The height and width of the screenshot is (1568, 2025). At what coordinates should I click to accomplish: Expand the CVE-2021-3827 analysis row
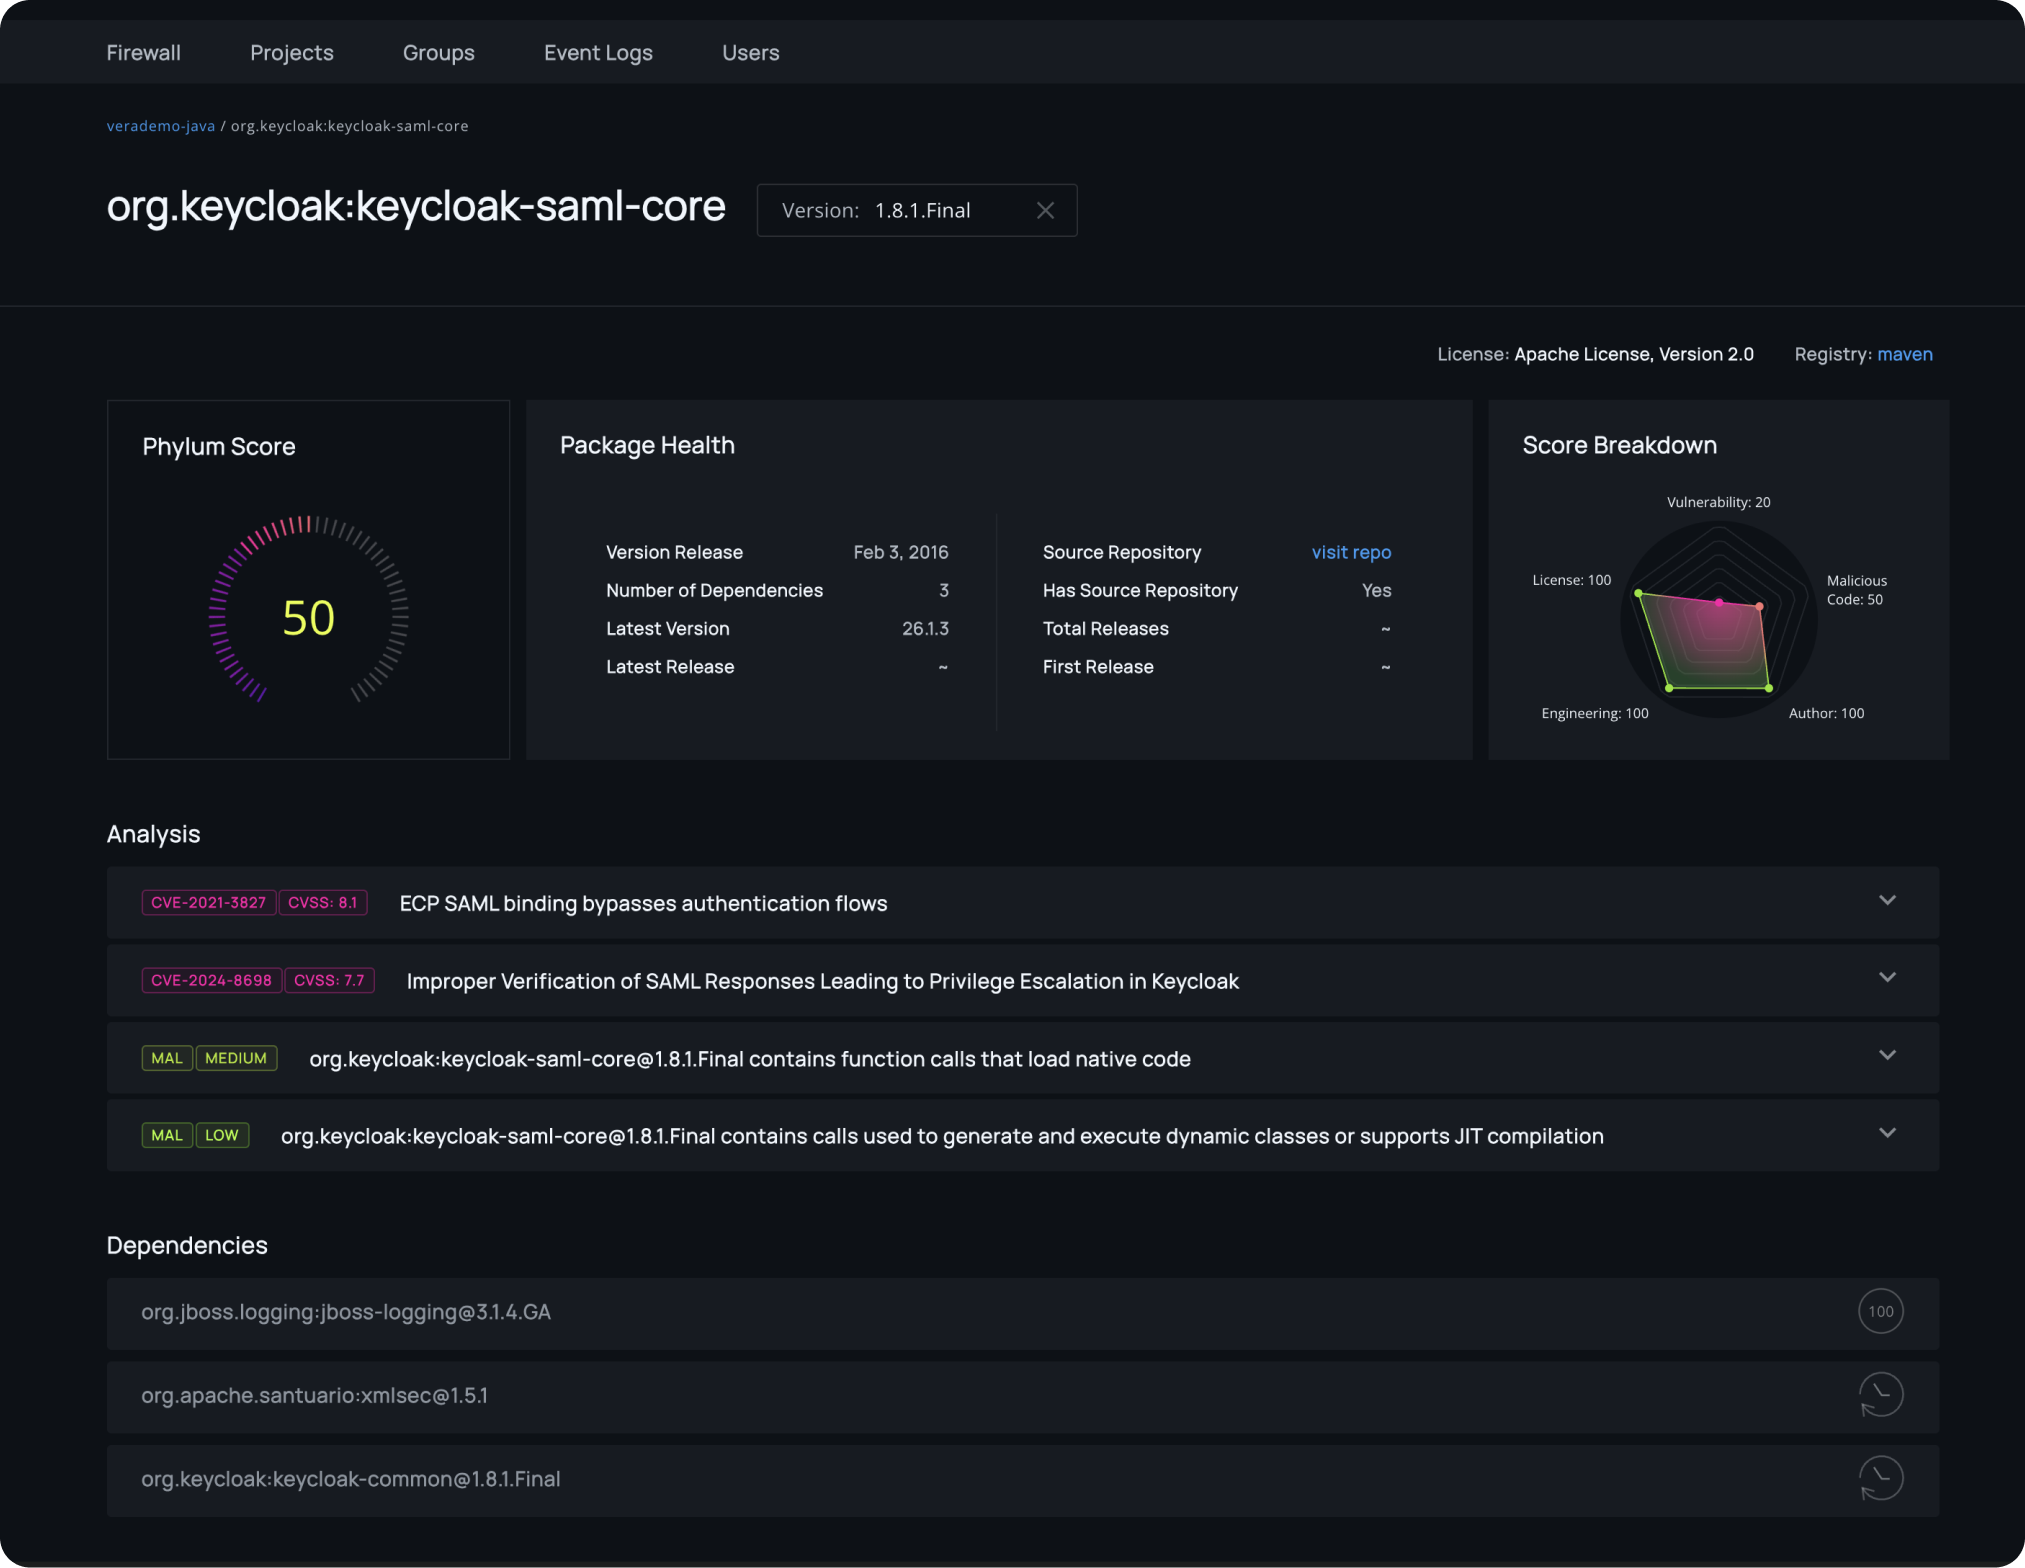(1022, 903)
